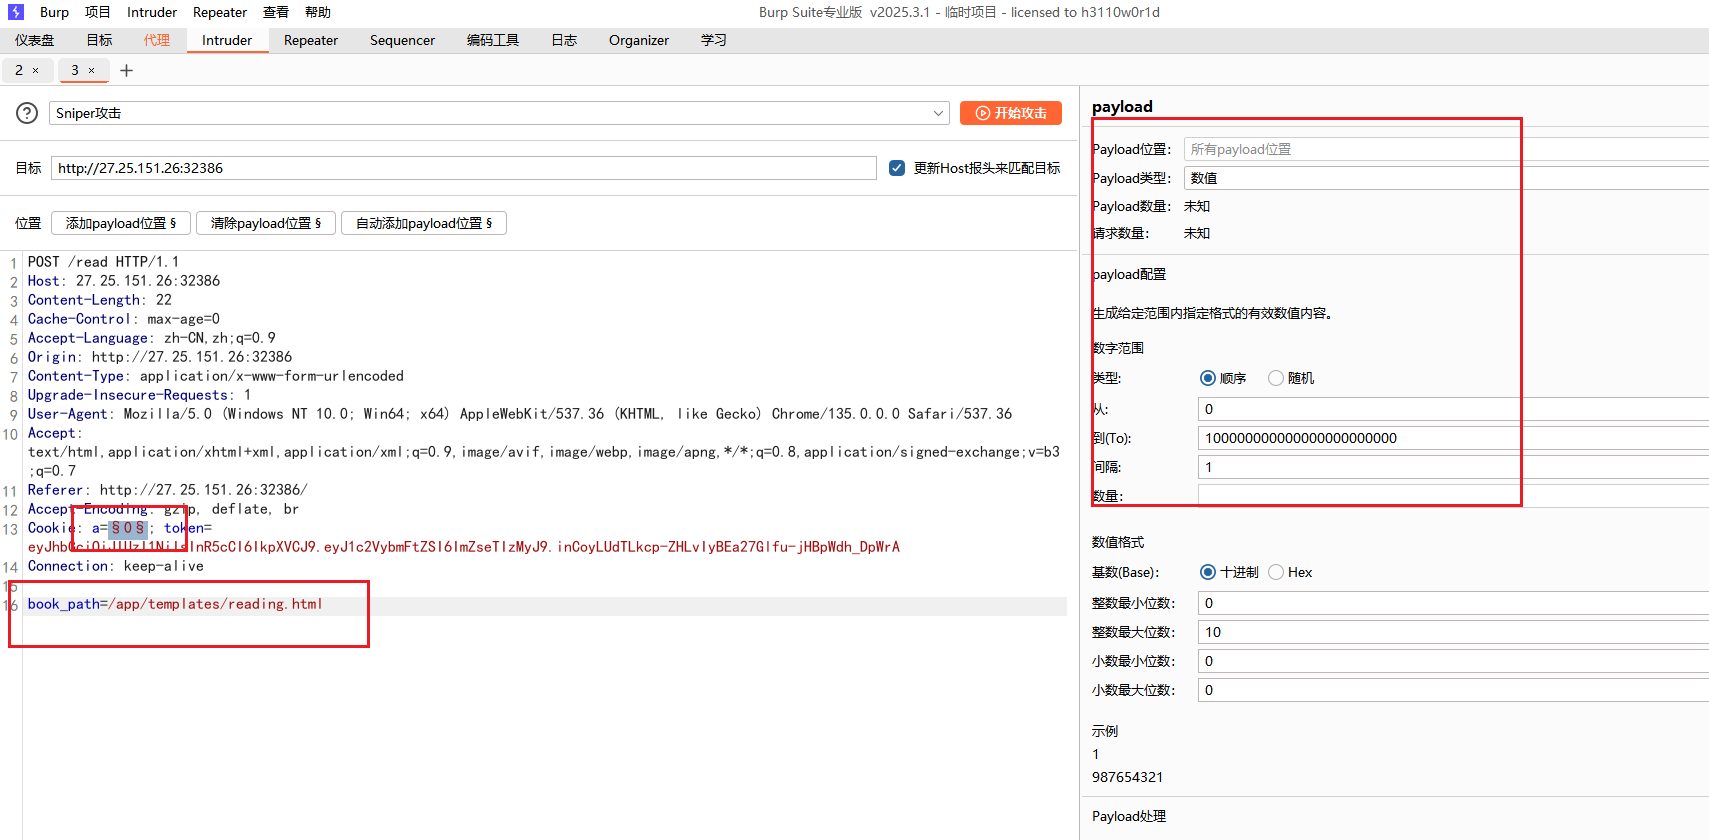This screenshot has width=1709, height=840.
Task: Switch to the 代理 tab
Action: tap(156, 40)
